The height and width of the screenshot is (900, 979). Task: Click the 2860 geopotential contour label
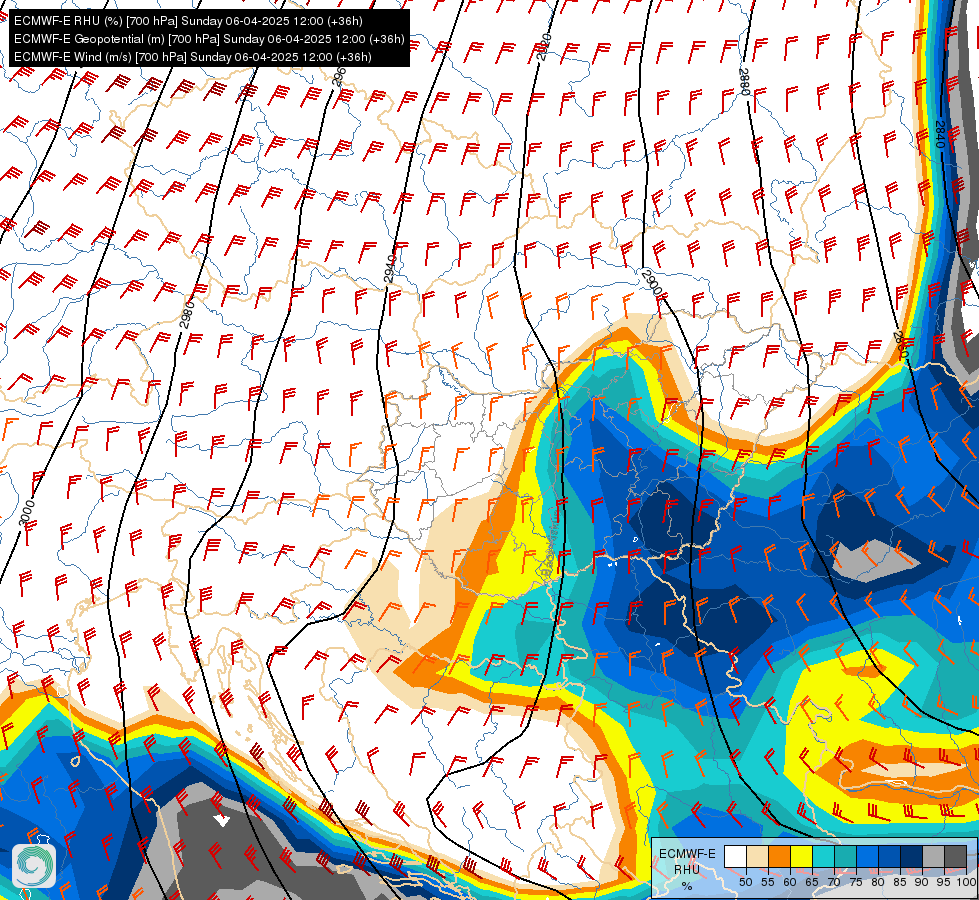(900, 345)
